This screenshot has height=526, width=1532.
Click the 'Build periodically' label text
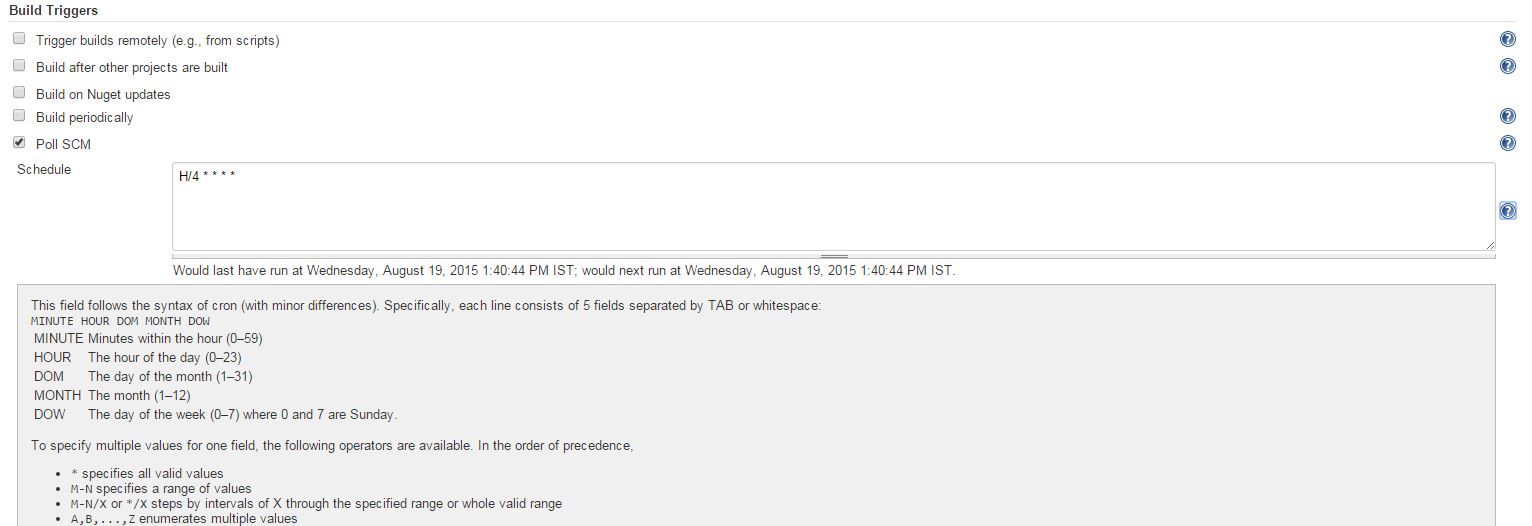[84, 118]
